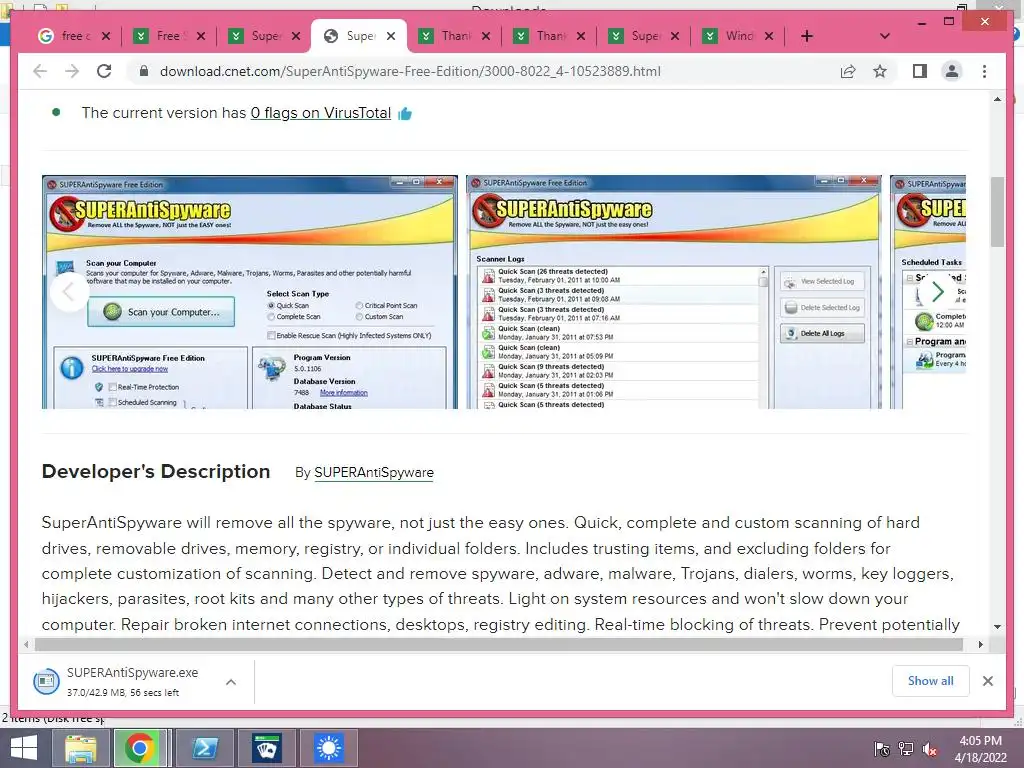Bookmark this page with the star icon
Image resolution: width=1024 pixels, height=768 pixels.
tap(880, 71)
